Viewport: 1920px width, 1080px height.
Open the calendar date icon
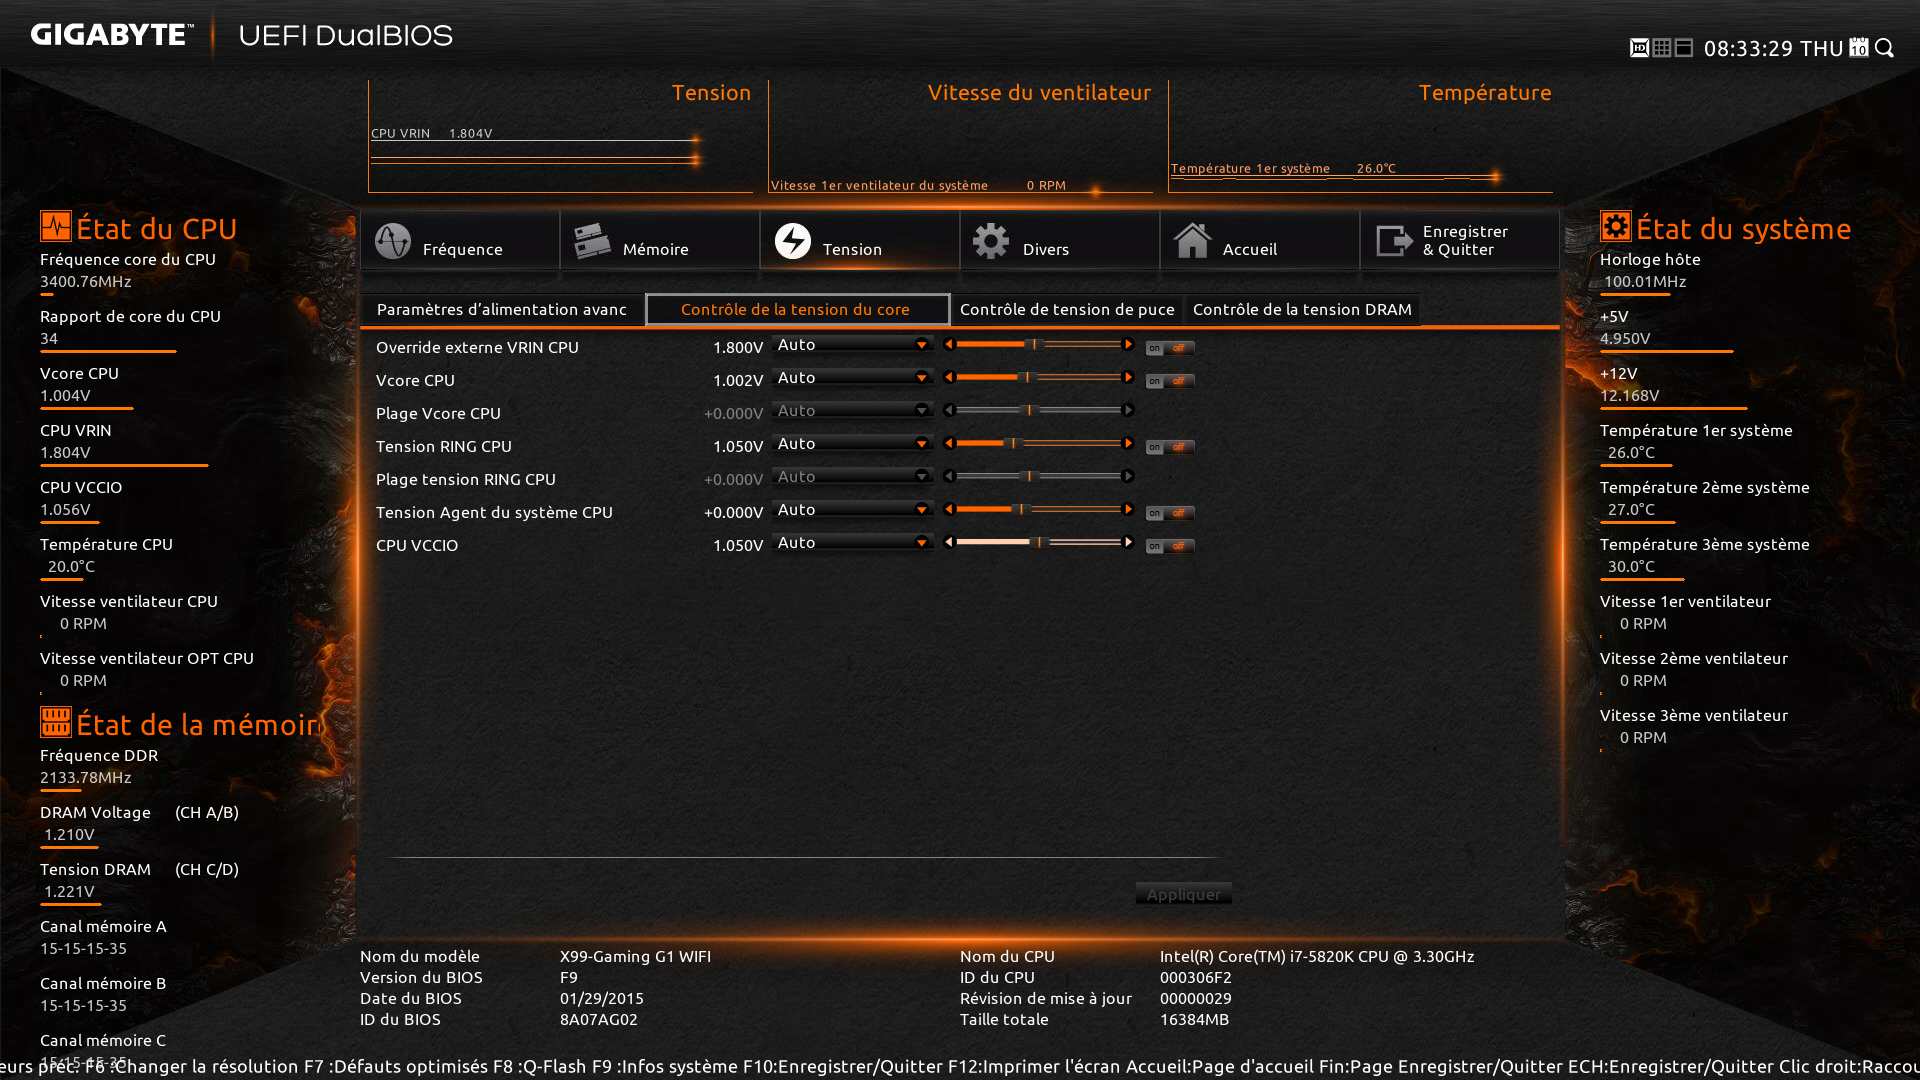1859,48
